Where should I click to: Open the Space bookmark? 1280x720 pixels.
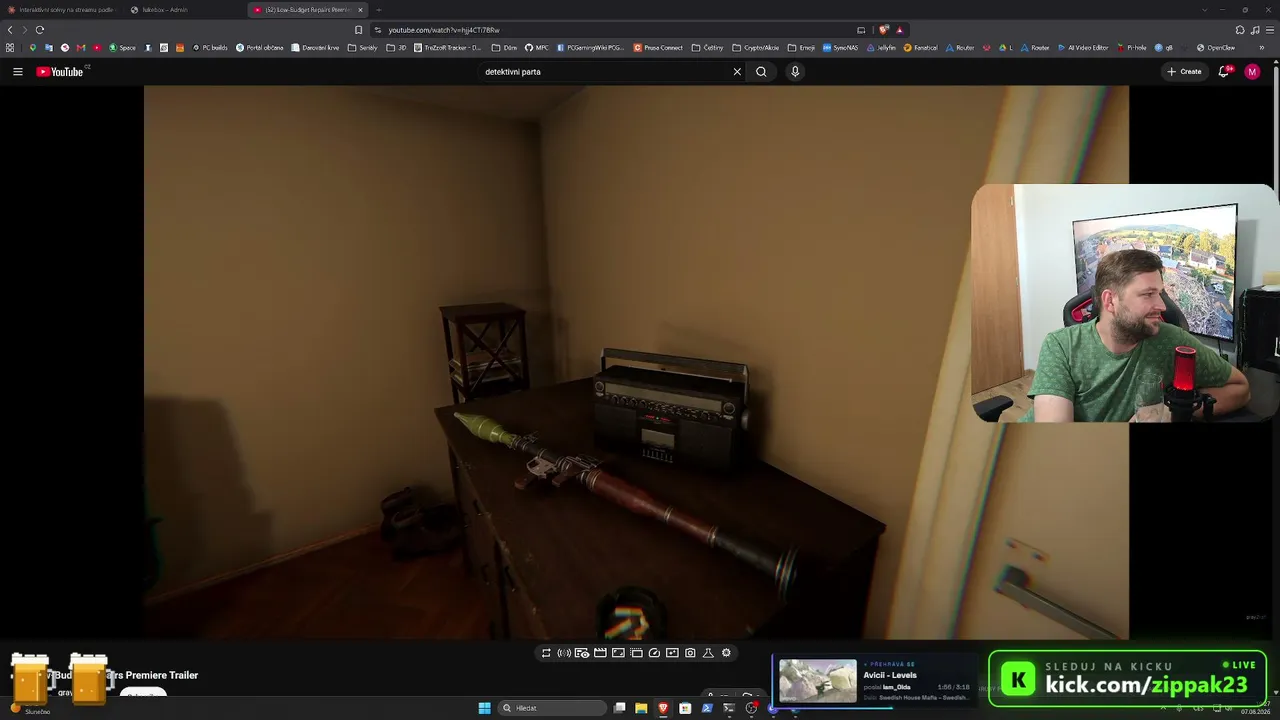click(122, 48)
